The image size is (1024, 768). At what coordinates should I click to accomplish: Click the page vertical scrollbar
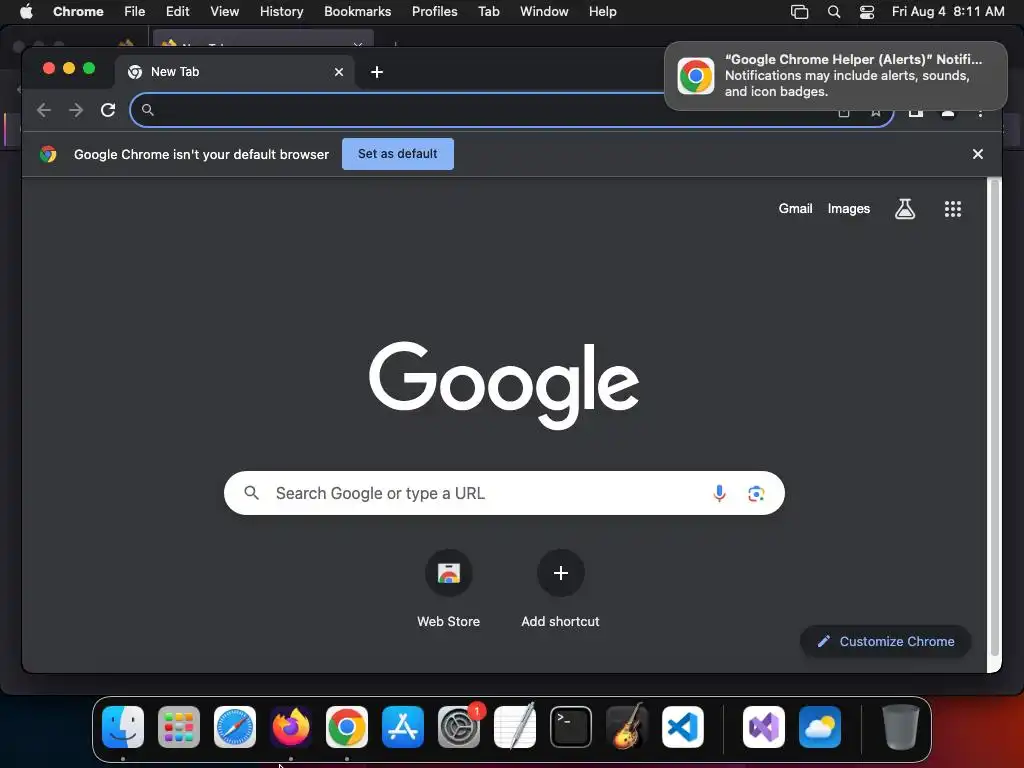click(994, 418)
